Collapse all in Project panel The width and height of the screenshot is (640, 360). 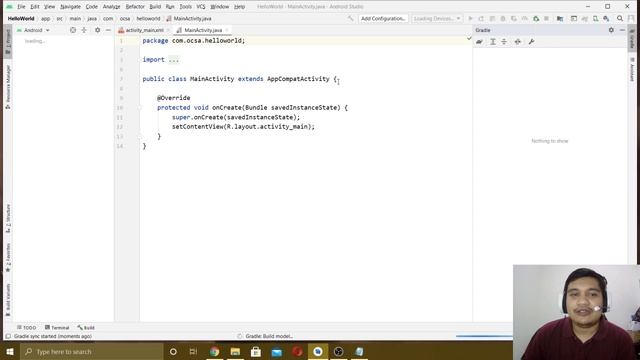[x=84, y=30]
